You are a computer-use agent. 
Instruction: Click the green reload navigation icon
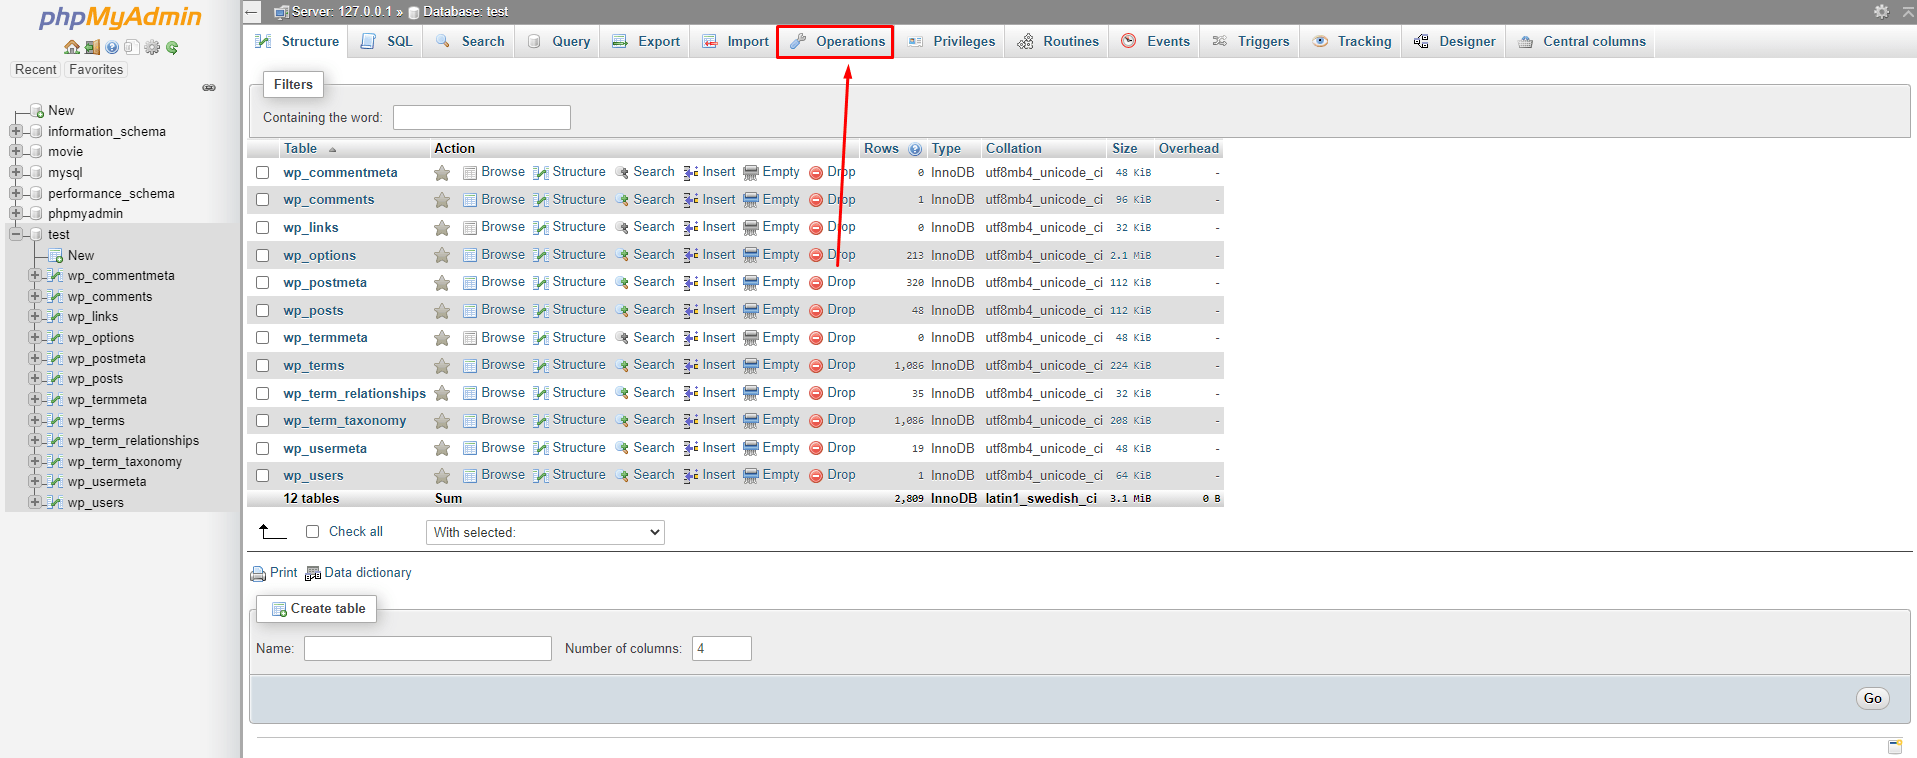[x=172, y=47]
